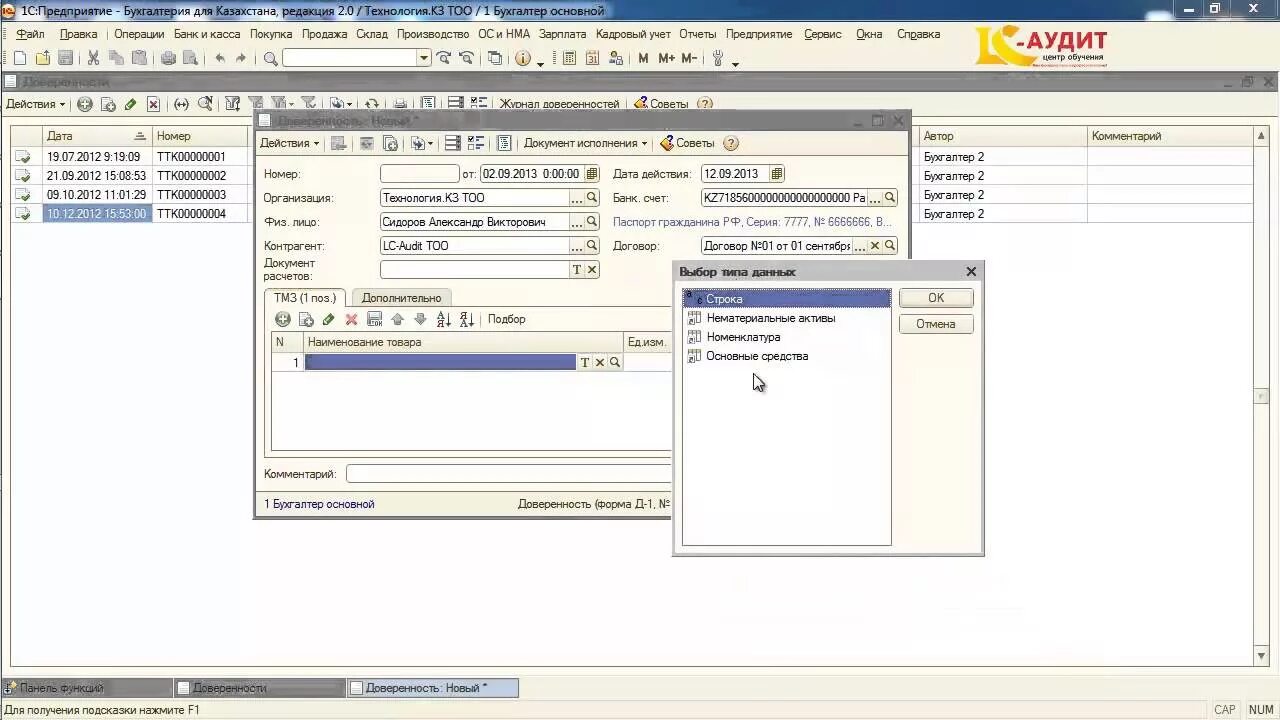The image size is (1280, 720).
Task: Open Действия dropdown in Доверенности list
Action: [35, 104]
